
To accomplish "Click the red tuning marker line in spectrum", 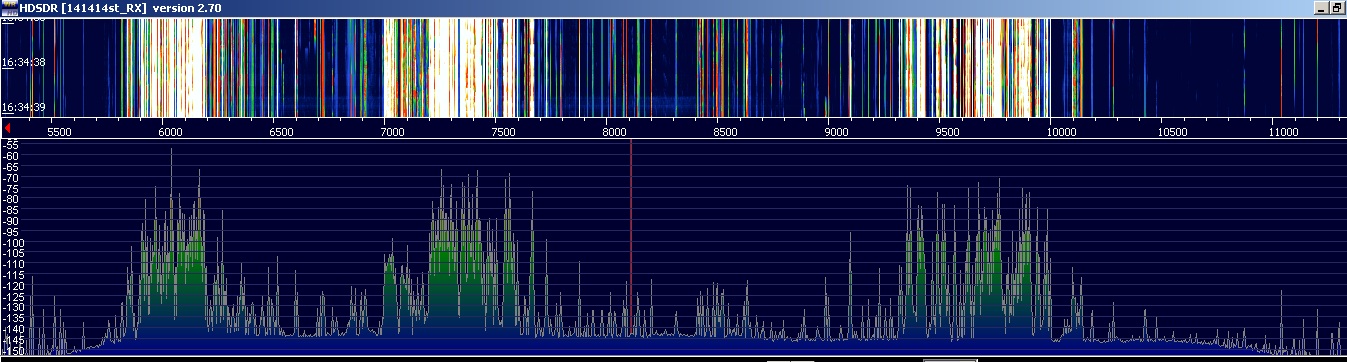I will point(631,245).
